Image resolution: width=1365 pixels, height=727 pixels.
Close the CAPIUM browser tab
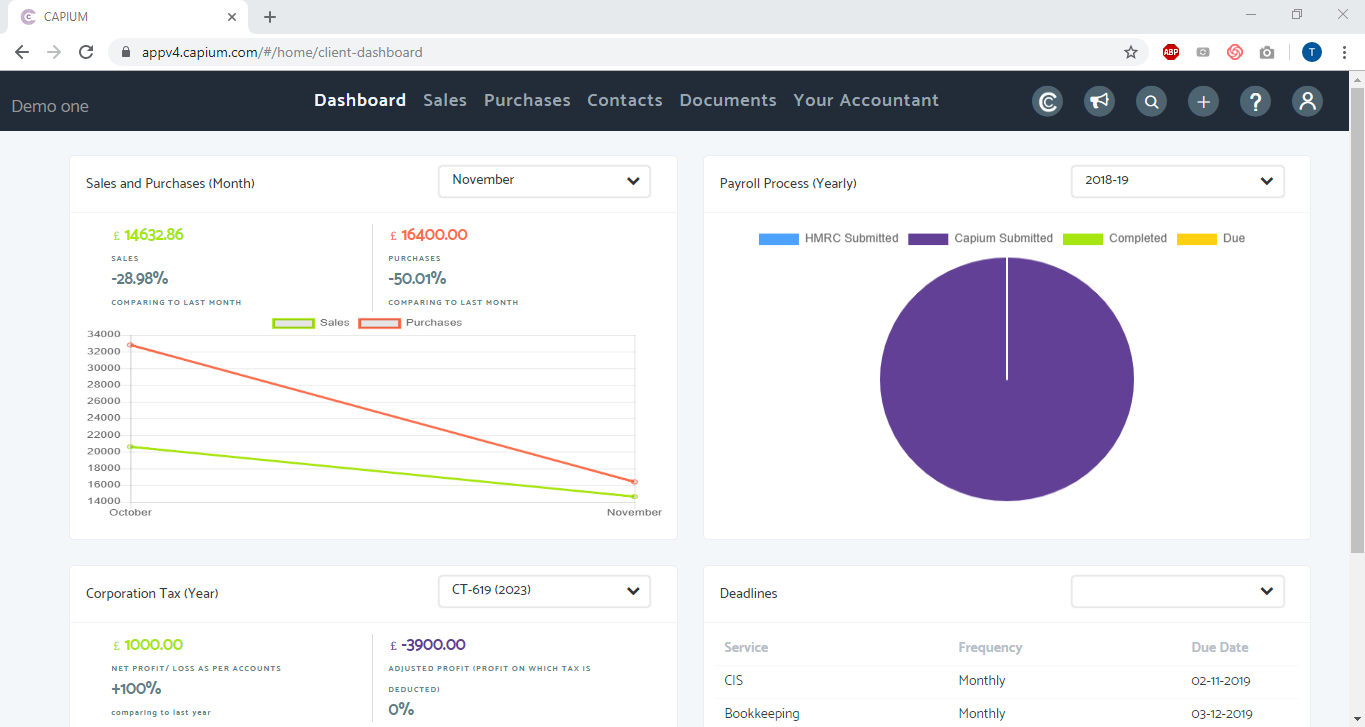click(232, 17)
